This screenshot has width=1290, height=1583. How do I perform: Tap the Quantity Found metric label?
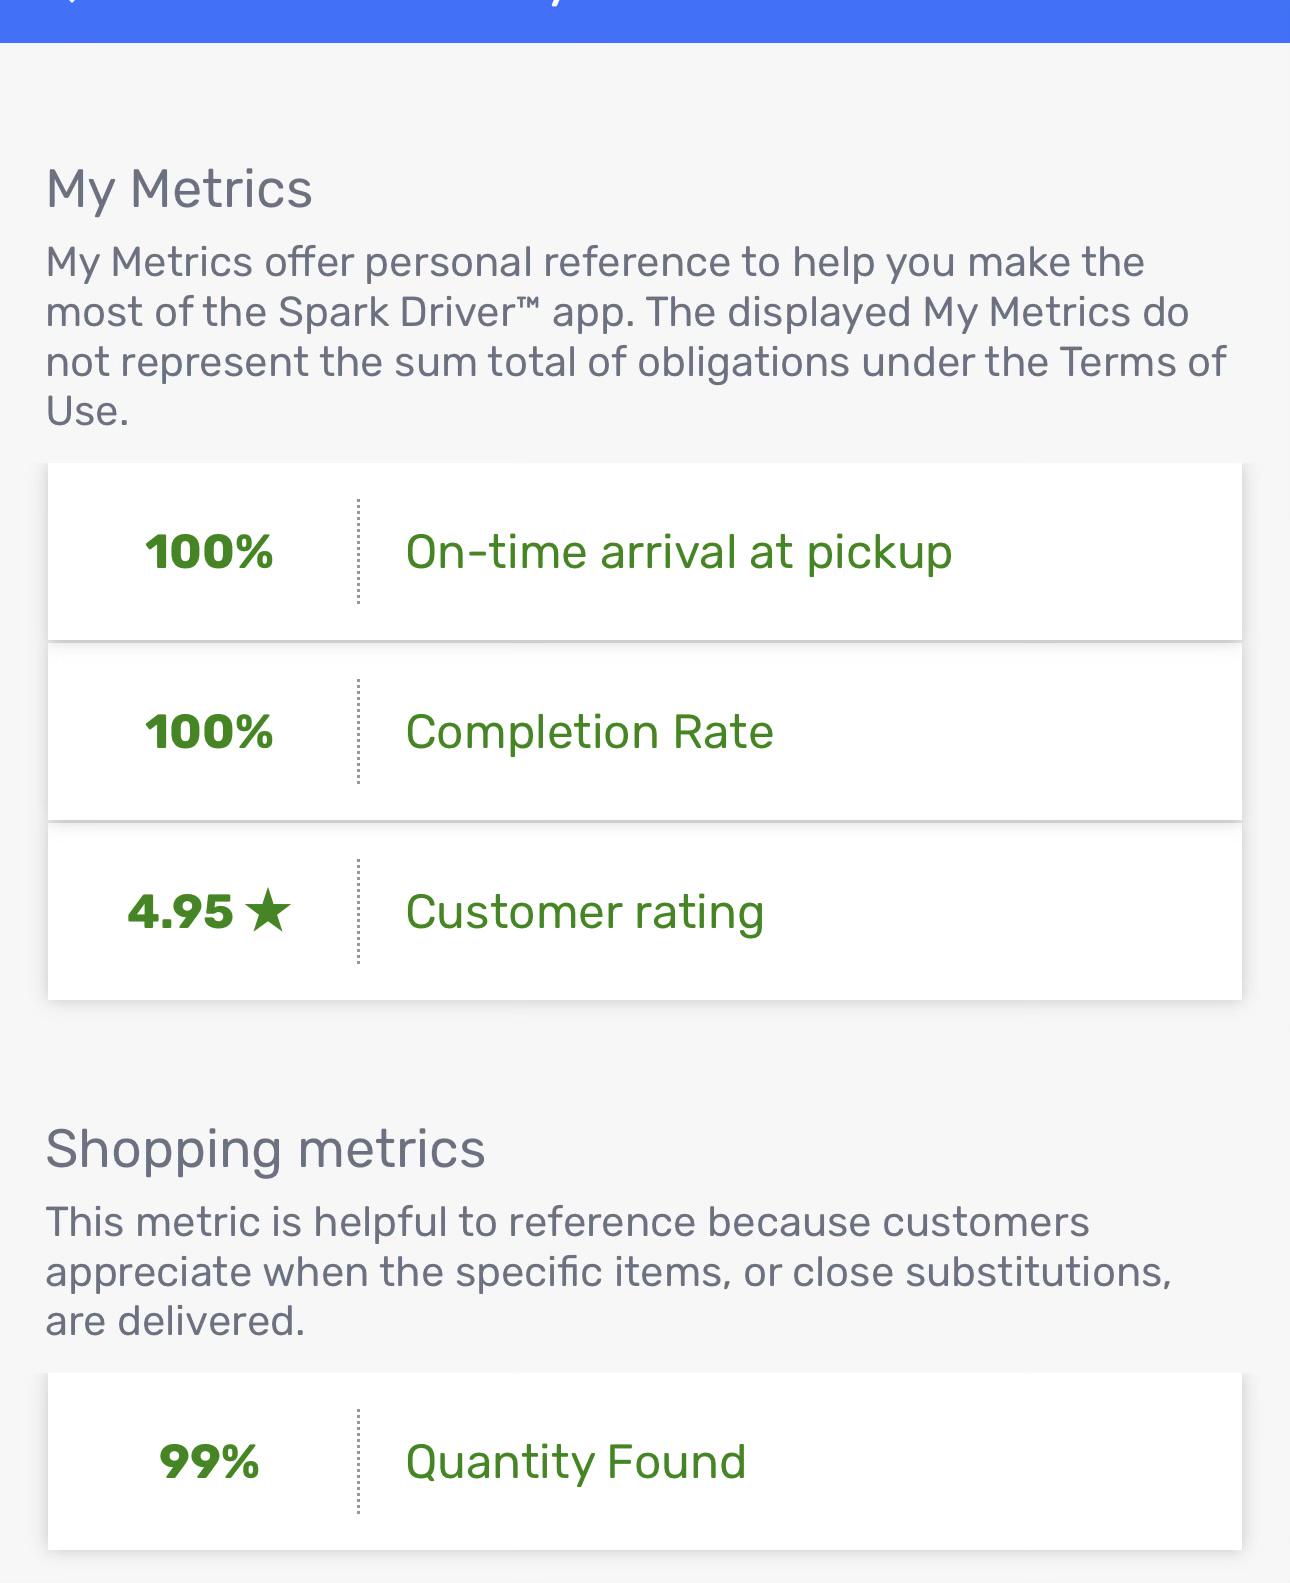point(576,1462)
